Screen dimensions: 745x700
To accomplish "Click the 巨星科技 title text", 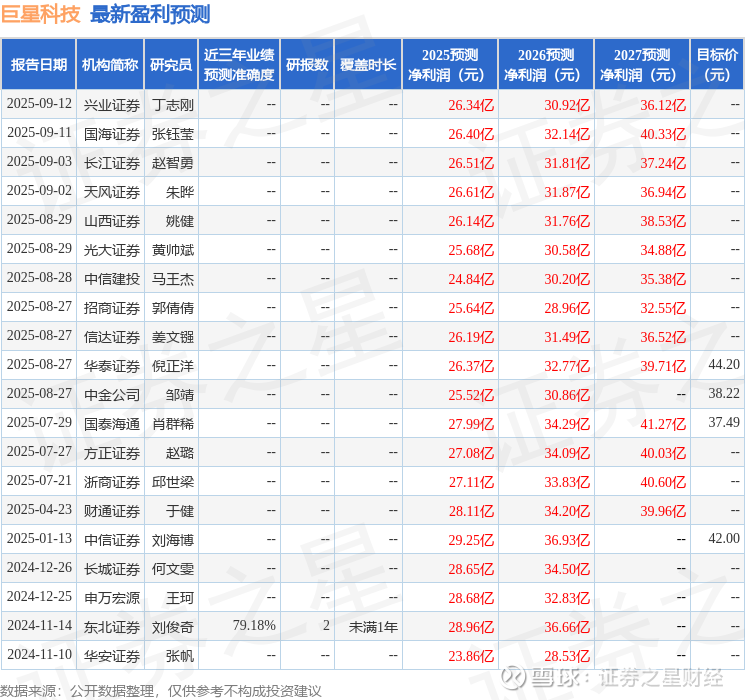I will pos(40,14).
